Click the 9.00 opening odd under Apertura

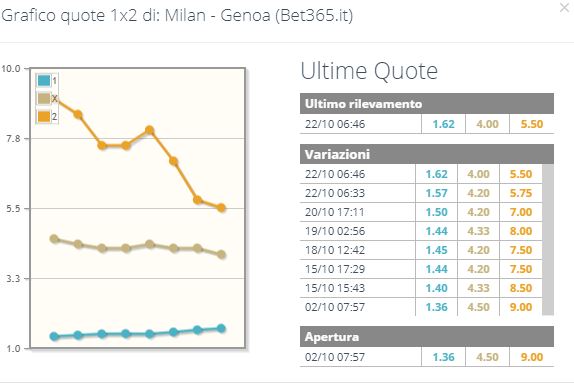(532, 357)
